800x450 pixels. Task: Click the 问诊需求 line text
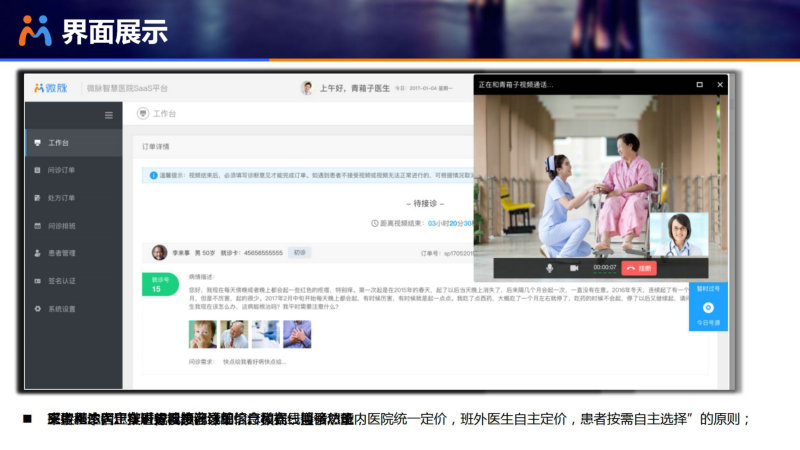[237, 362]
